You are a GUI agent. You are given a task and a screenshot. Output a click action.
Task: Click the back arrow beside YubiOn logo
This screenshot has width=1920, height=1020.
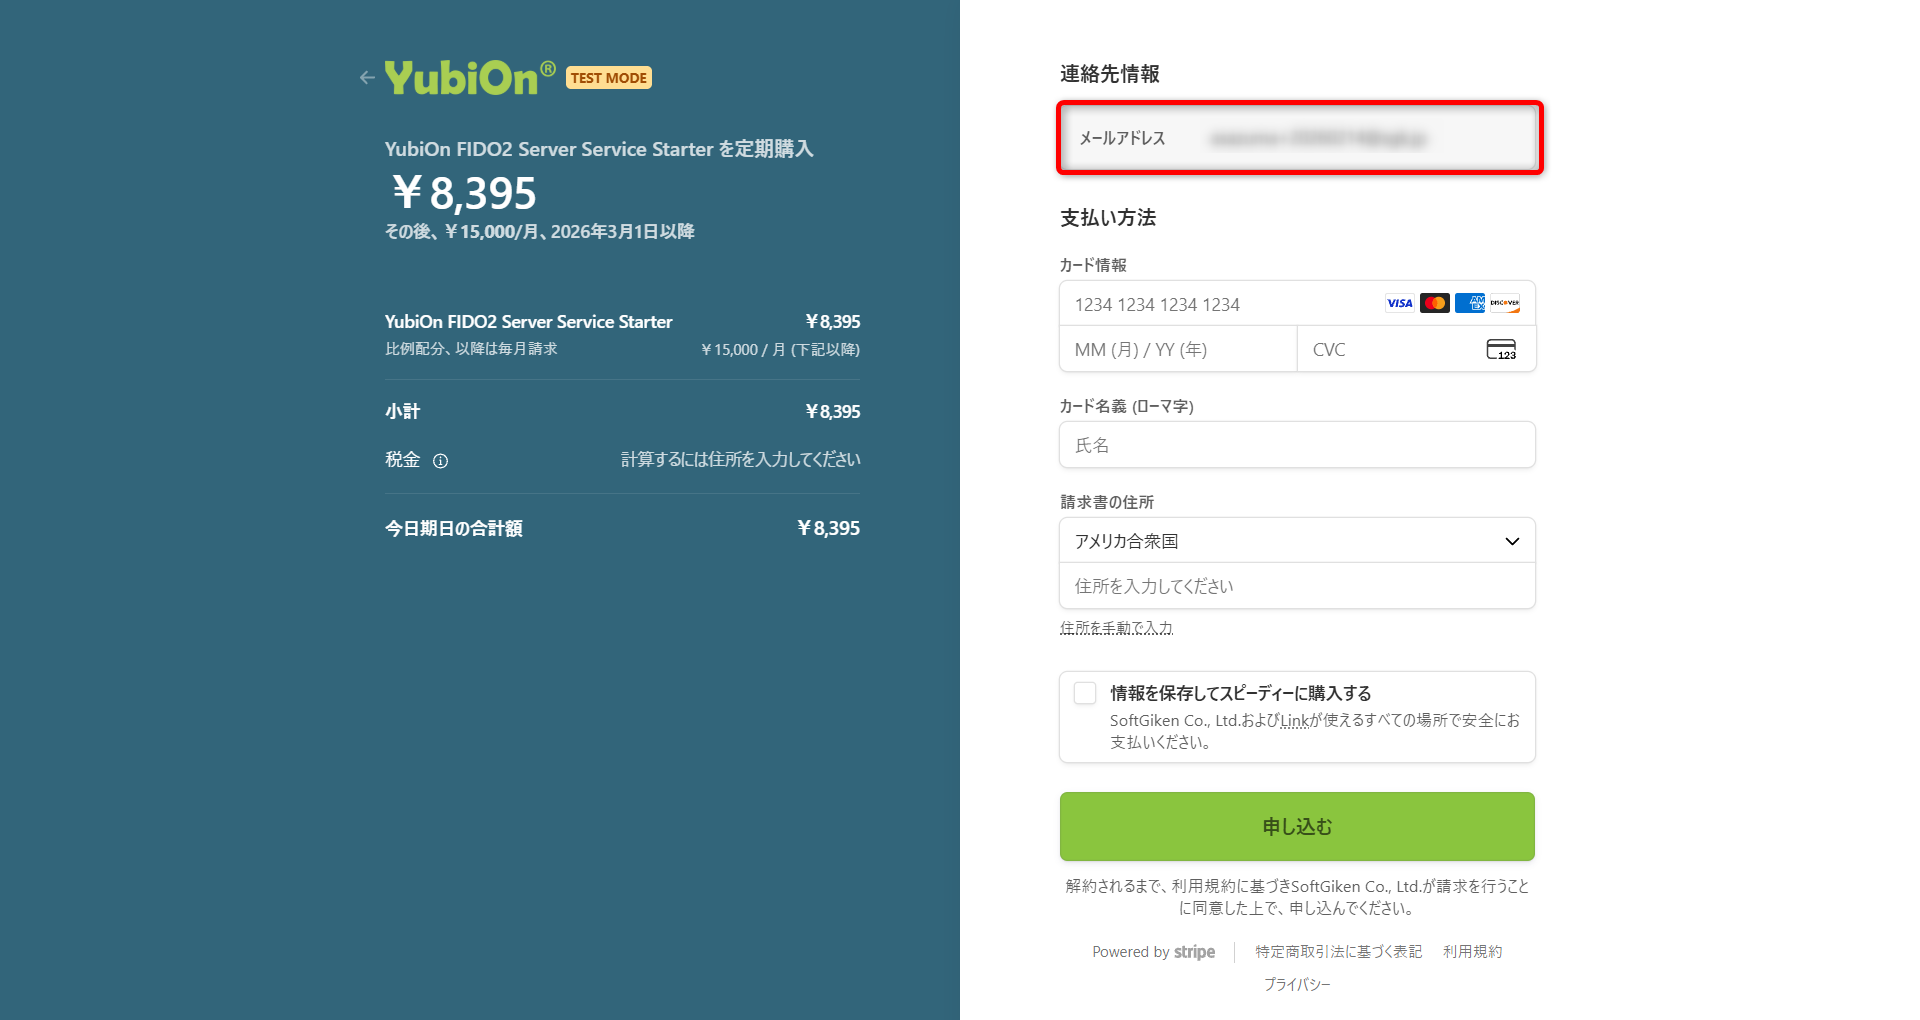[367, 78]
